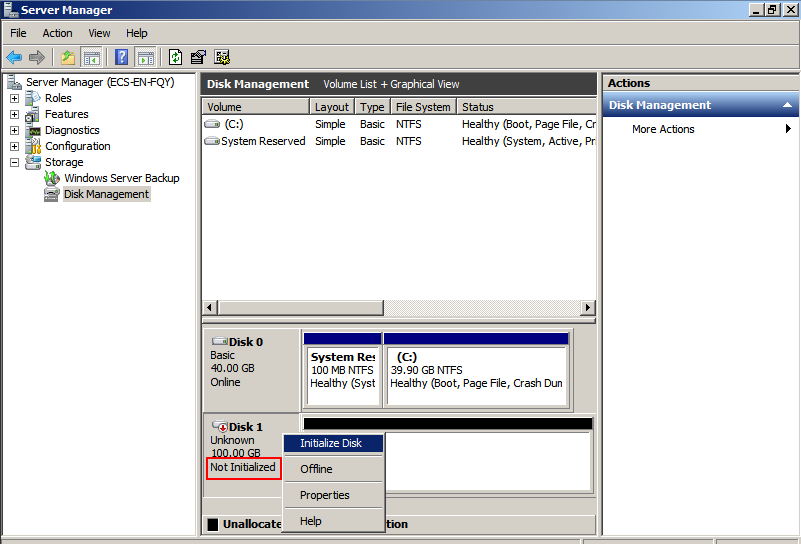Collapse the Disk Management actions section
The height and width of the screenshot is (544, 801).
pos(787,105)
